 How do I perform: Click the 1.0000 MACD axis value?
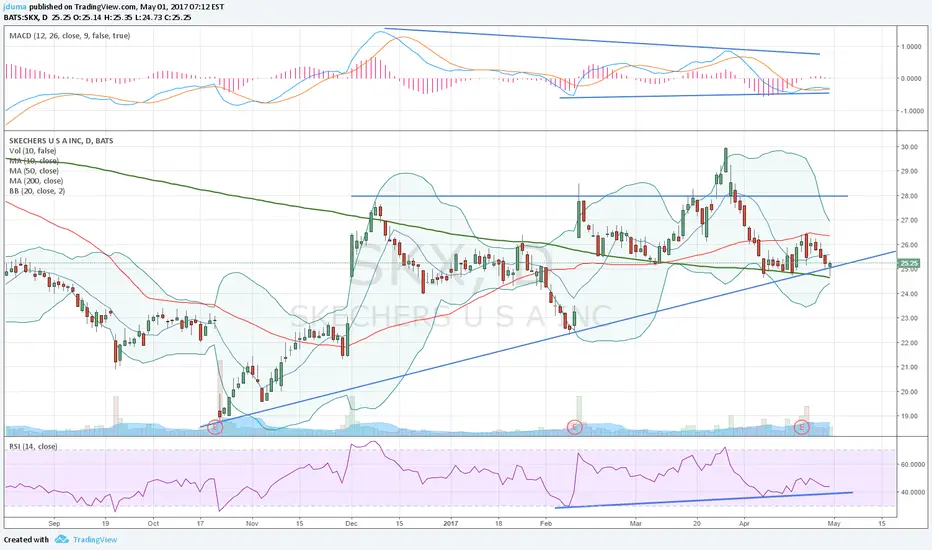(x=911, y=47)
